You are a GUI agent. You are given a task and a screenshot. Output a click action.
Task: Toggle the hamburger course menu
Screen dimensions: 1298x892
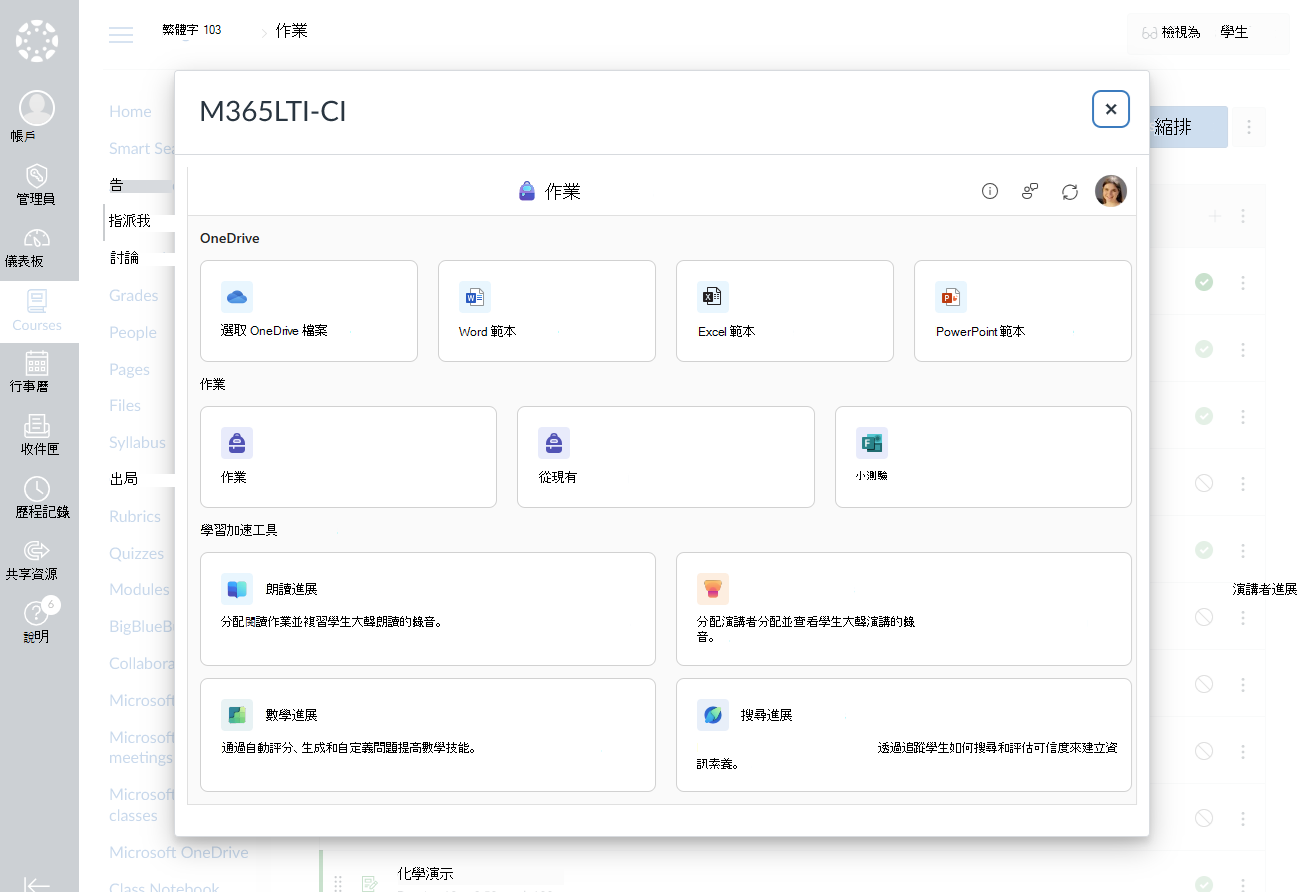(x=121, y=35)
